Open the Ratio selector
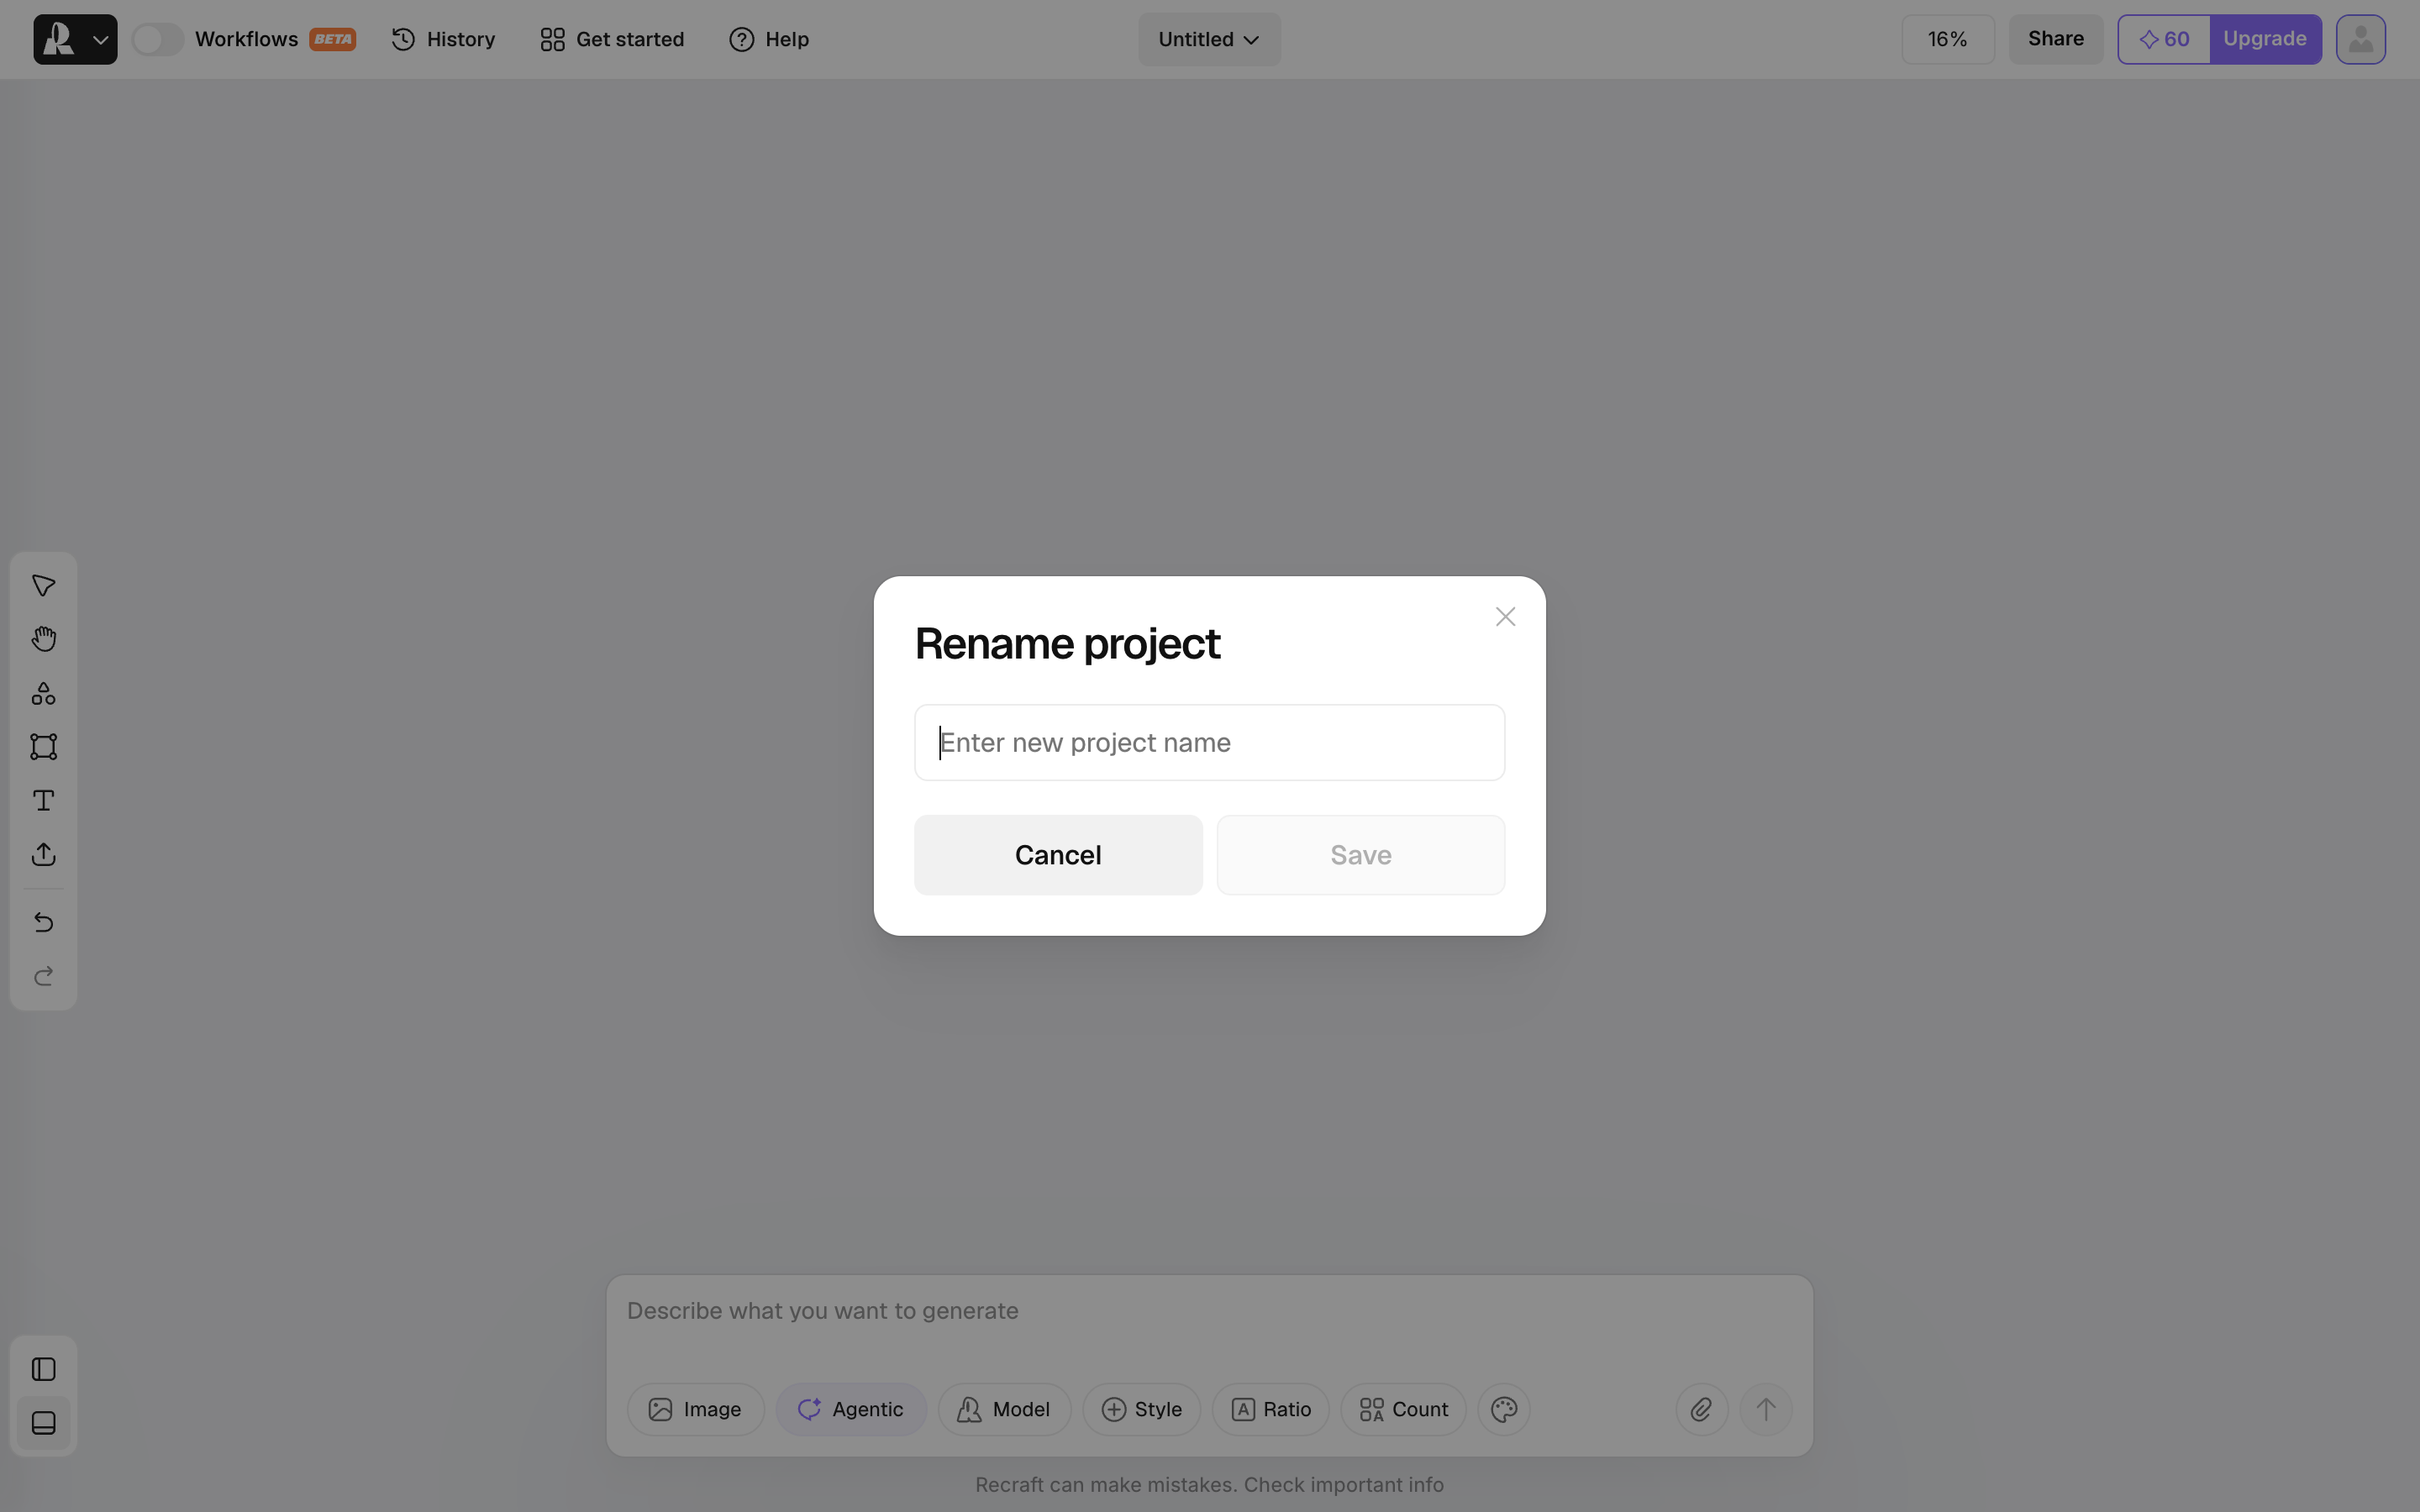 coord(1270,1409)
